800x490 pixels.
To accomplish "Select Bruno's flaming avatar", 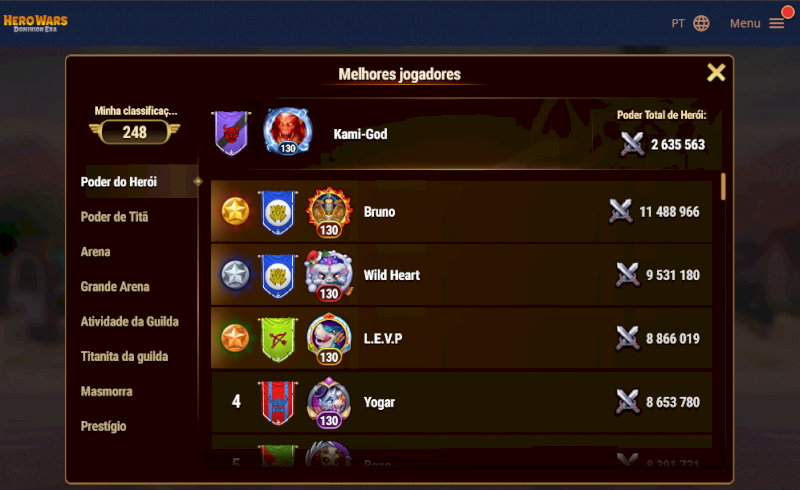I will tap(329, 213).
